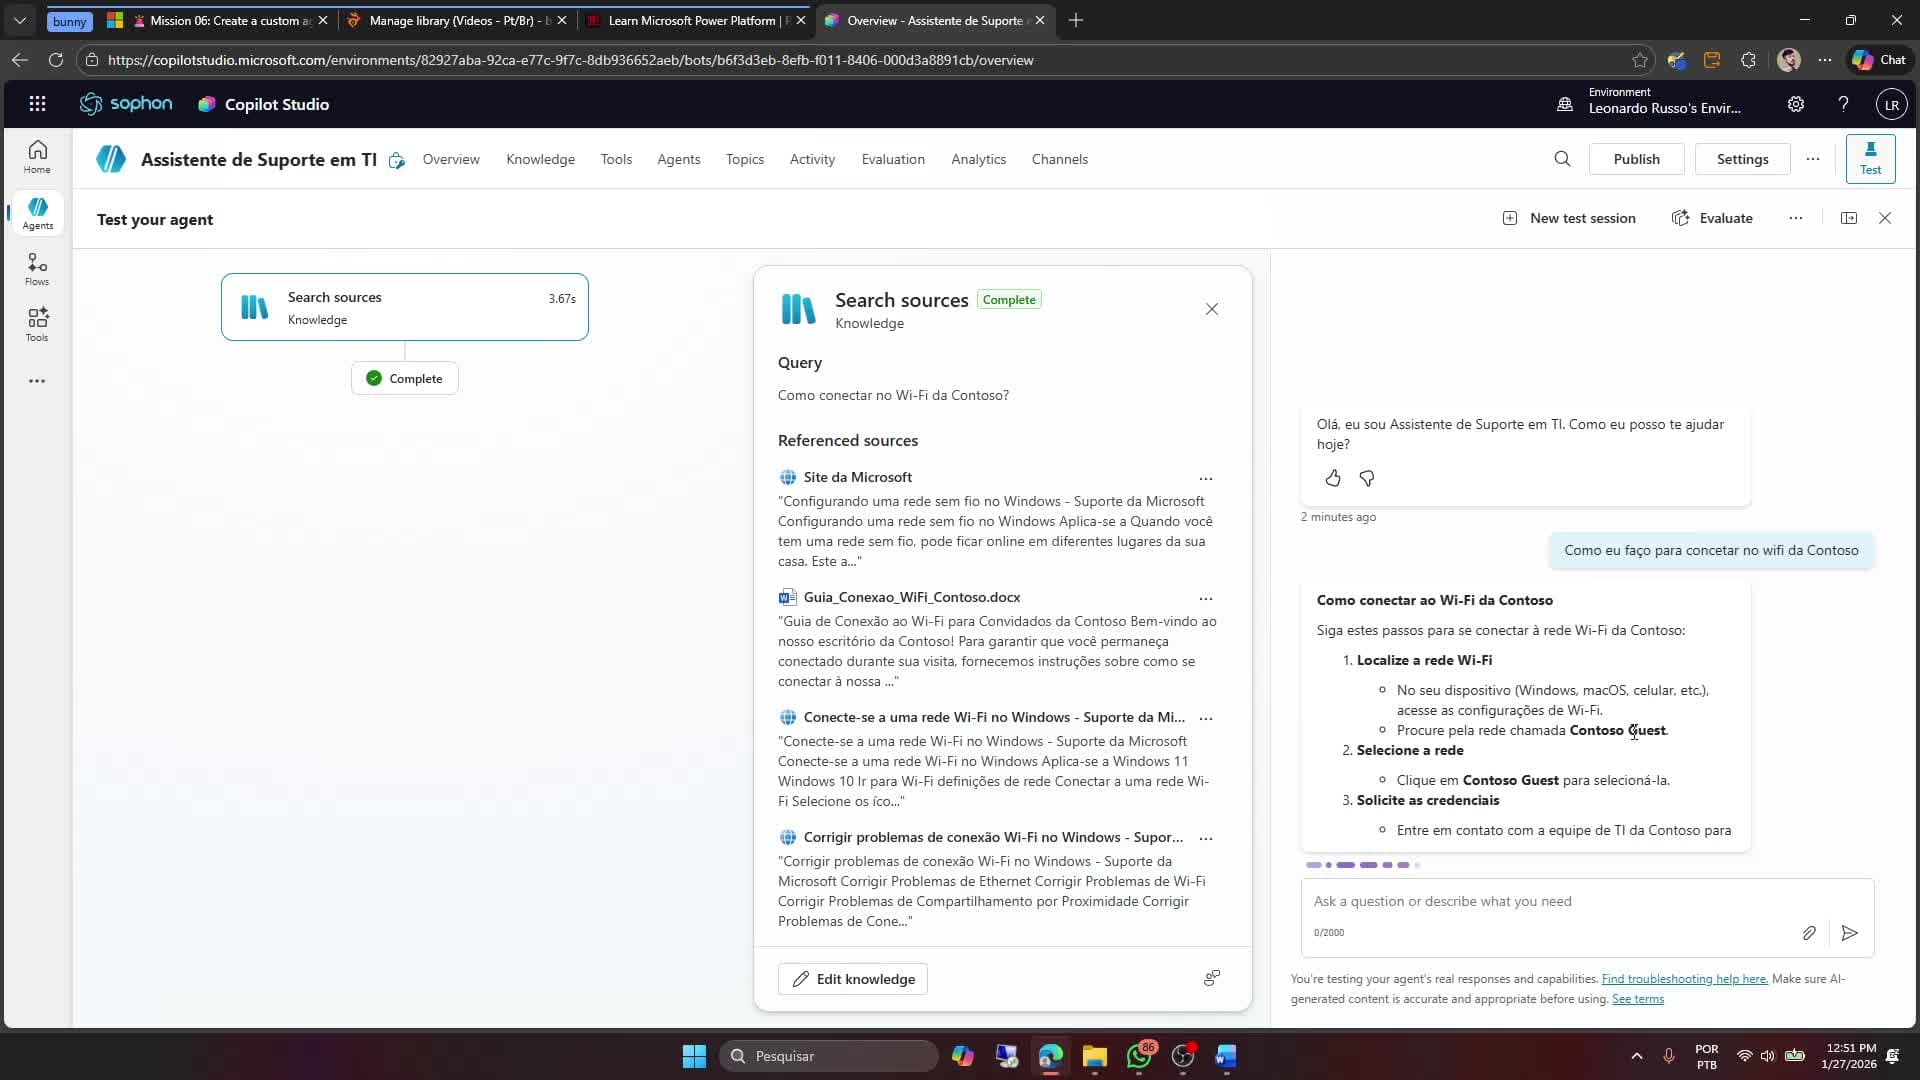Select the Test icon on the right edge
The width and height of the screenshot is (1920, 1080).
tap(1870, 158)
